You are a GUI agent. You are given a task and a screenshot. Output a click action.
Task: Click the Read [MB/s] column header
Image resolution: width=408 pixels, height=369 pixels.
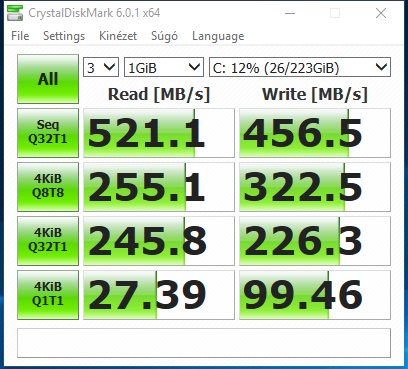click(x=159, y=94)
